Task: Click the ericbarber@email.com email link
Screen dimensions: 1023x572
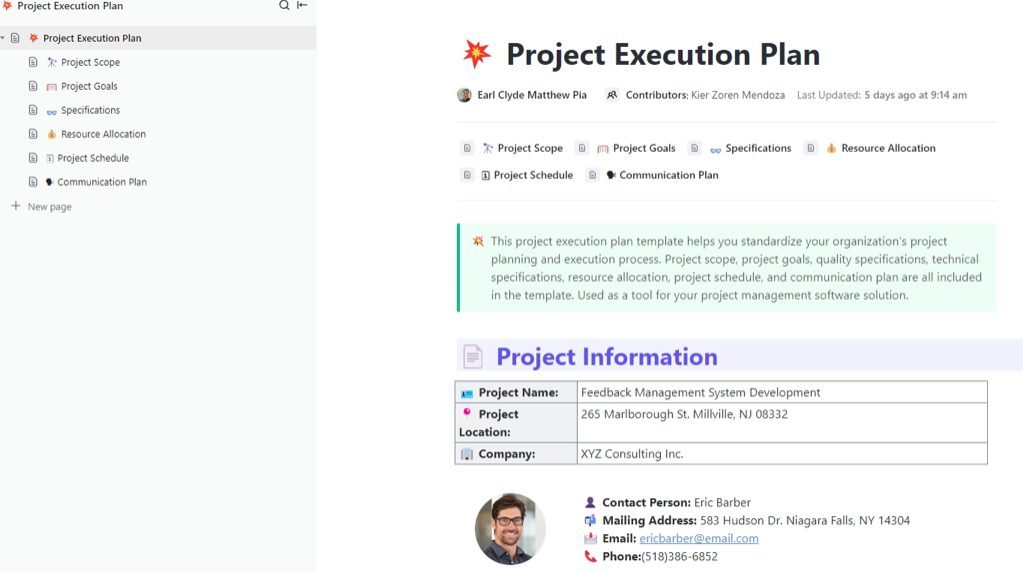Action: point(698,538)
